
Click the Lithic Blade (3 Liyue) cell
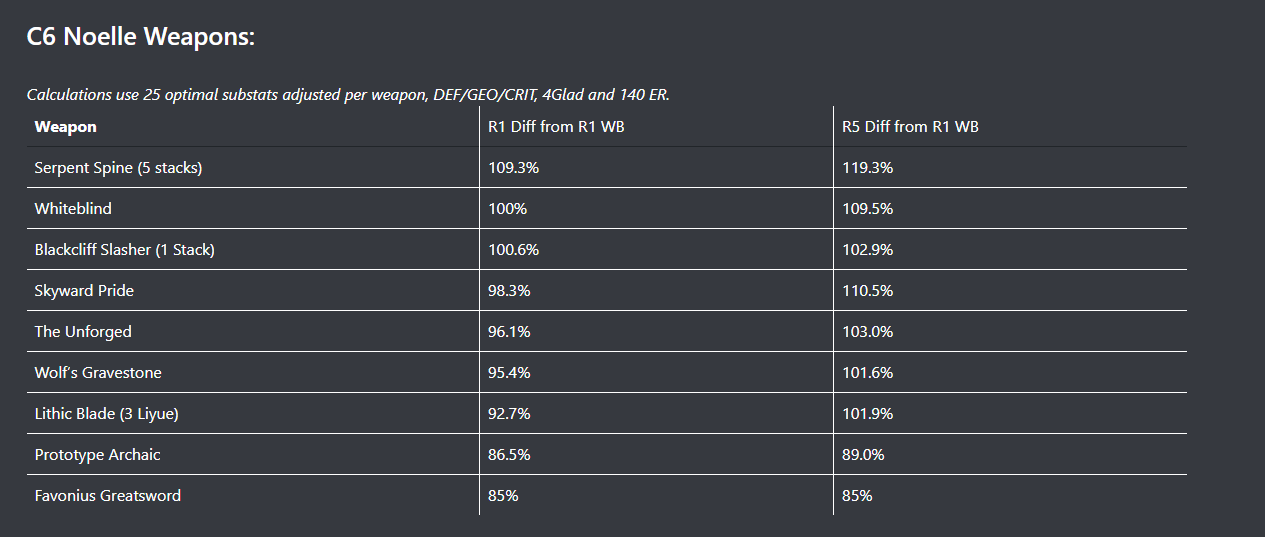(x=107, y=414)
